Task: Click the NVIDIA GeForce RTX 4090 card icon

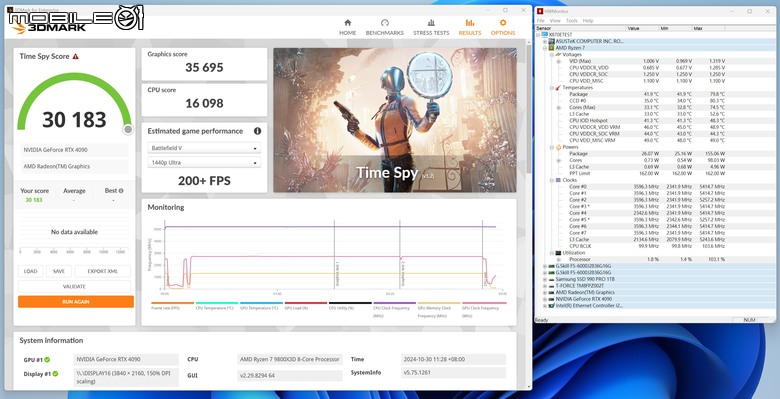Action: [x=551, y=299]
